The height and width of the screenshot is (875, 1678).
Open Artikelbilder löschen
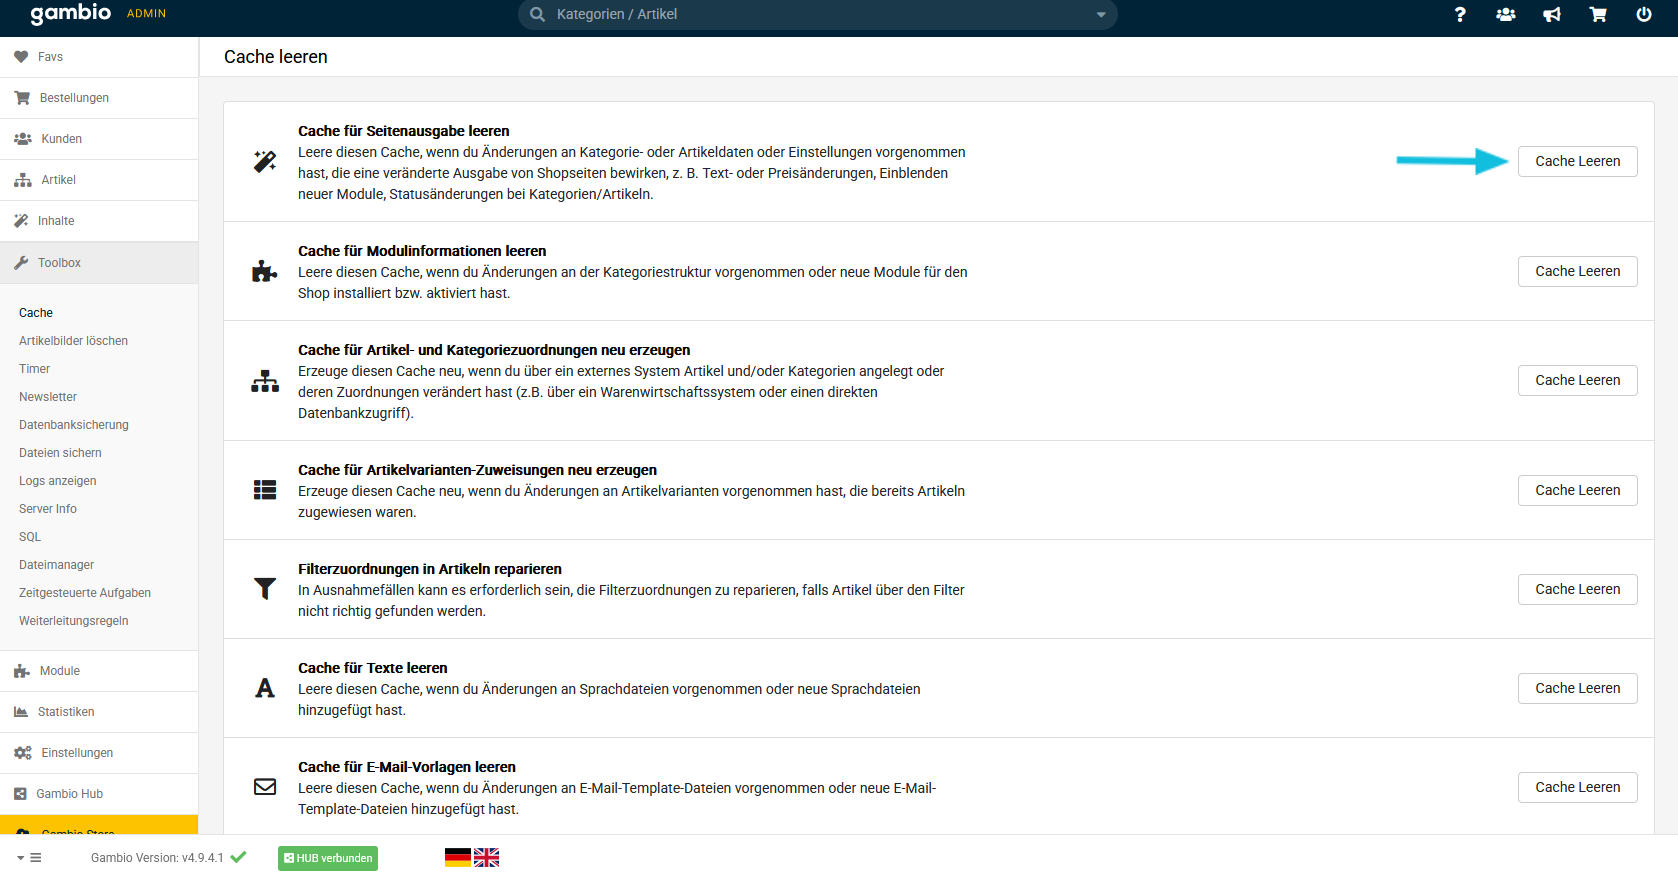pyautogui.click(x=73, y=341)
